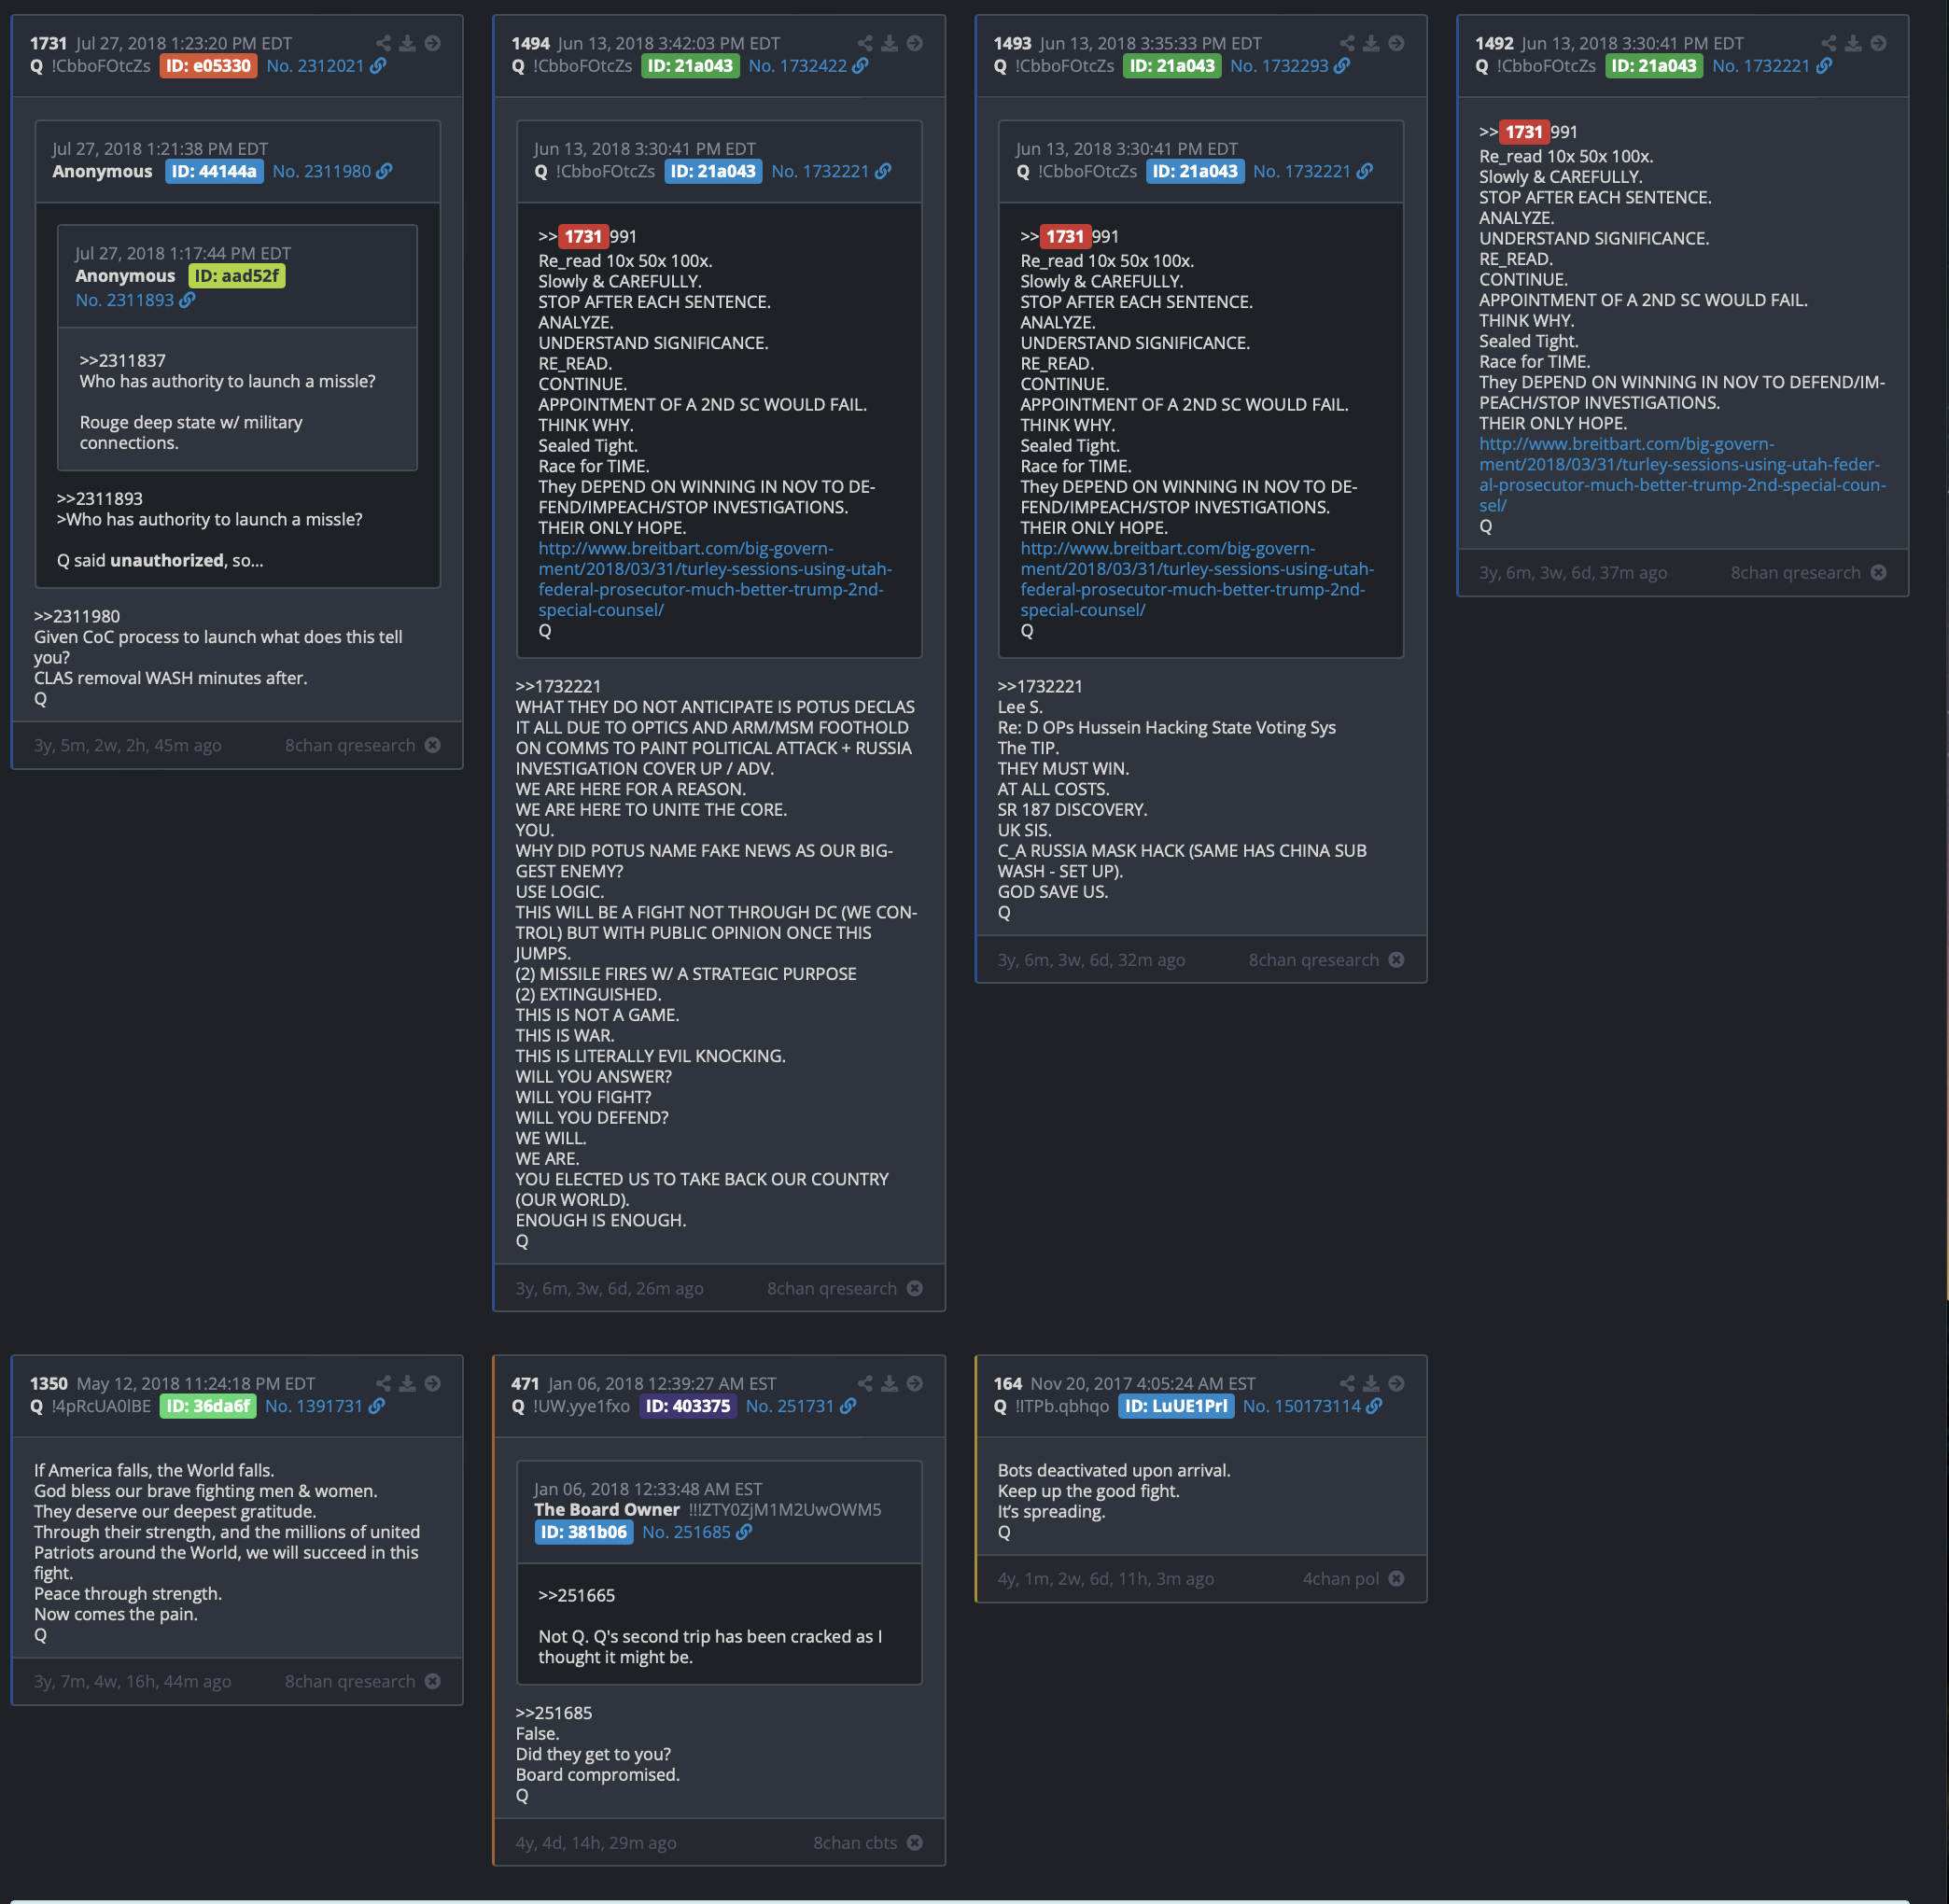1949x1904 pixels.
Task: Click red 1731 reference badge quoted in post 1493
Action: tap(1065, 237)
